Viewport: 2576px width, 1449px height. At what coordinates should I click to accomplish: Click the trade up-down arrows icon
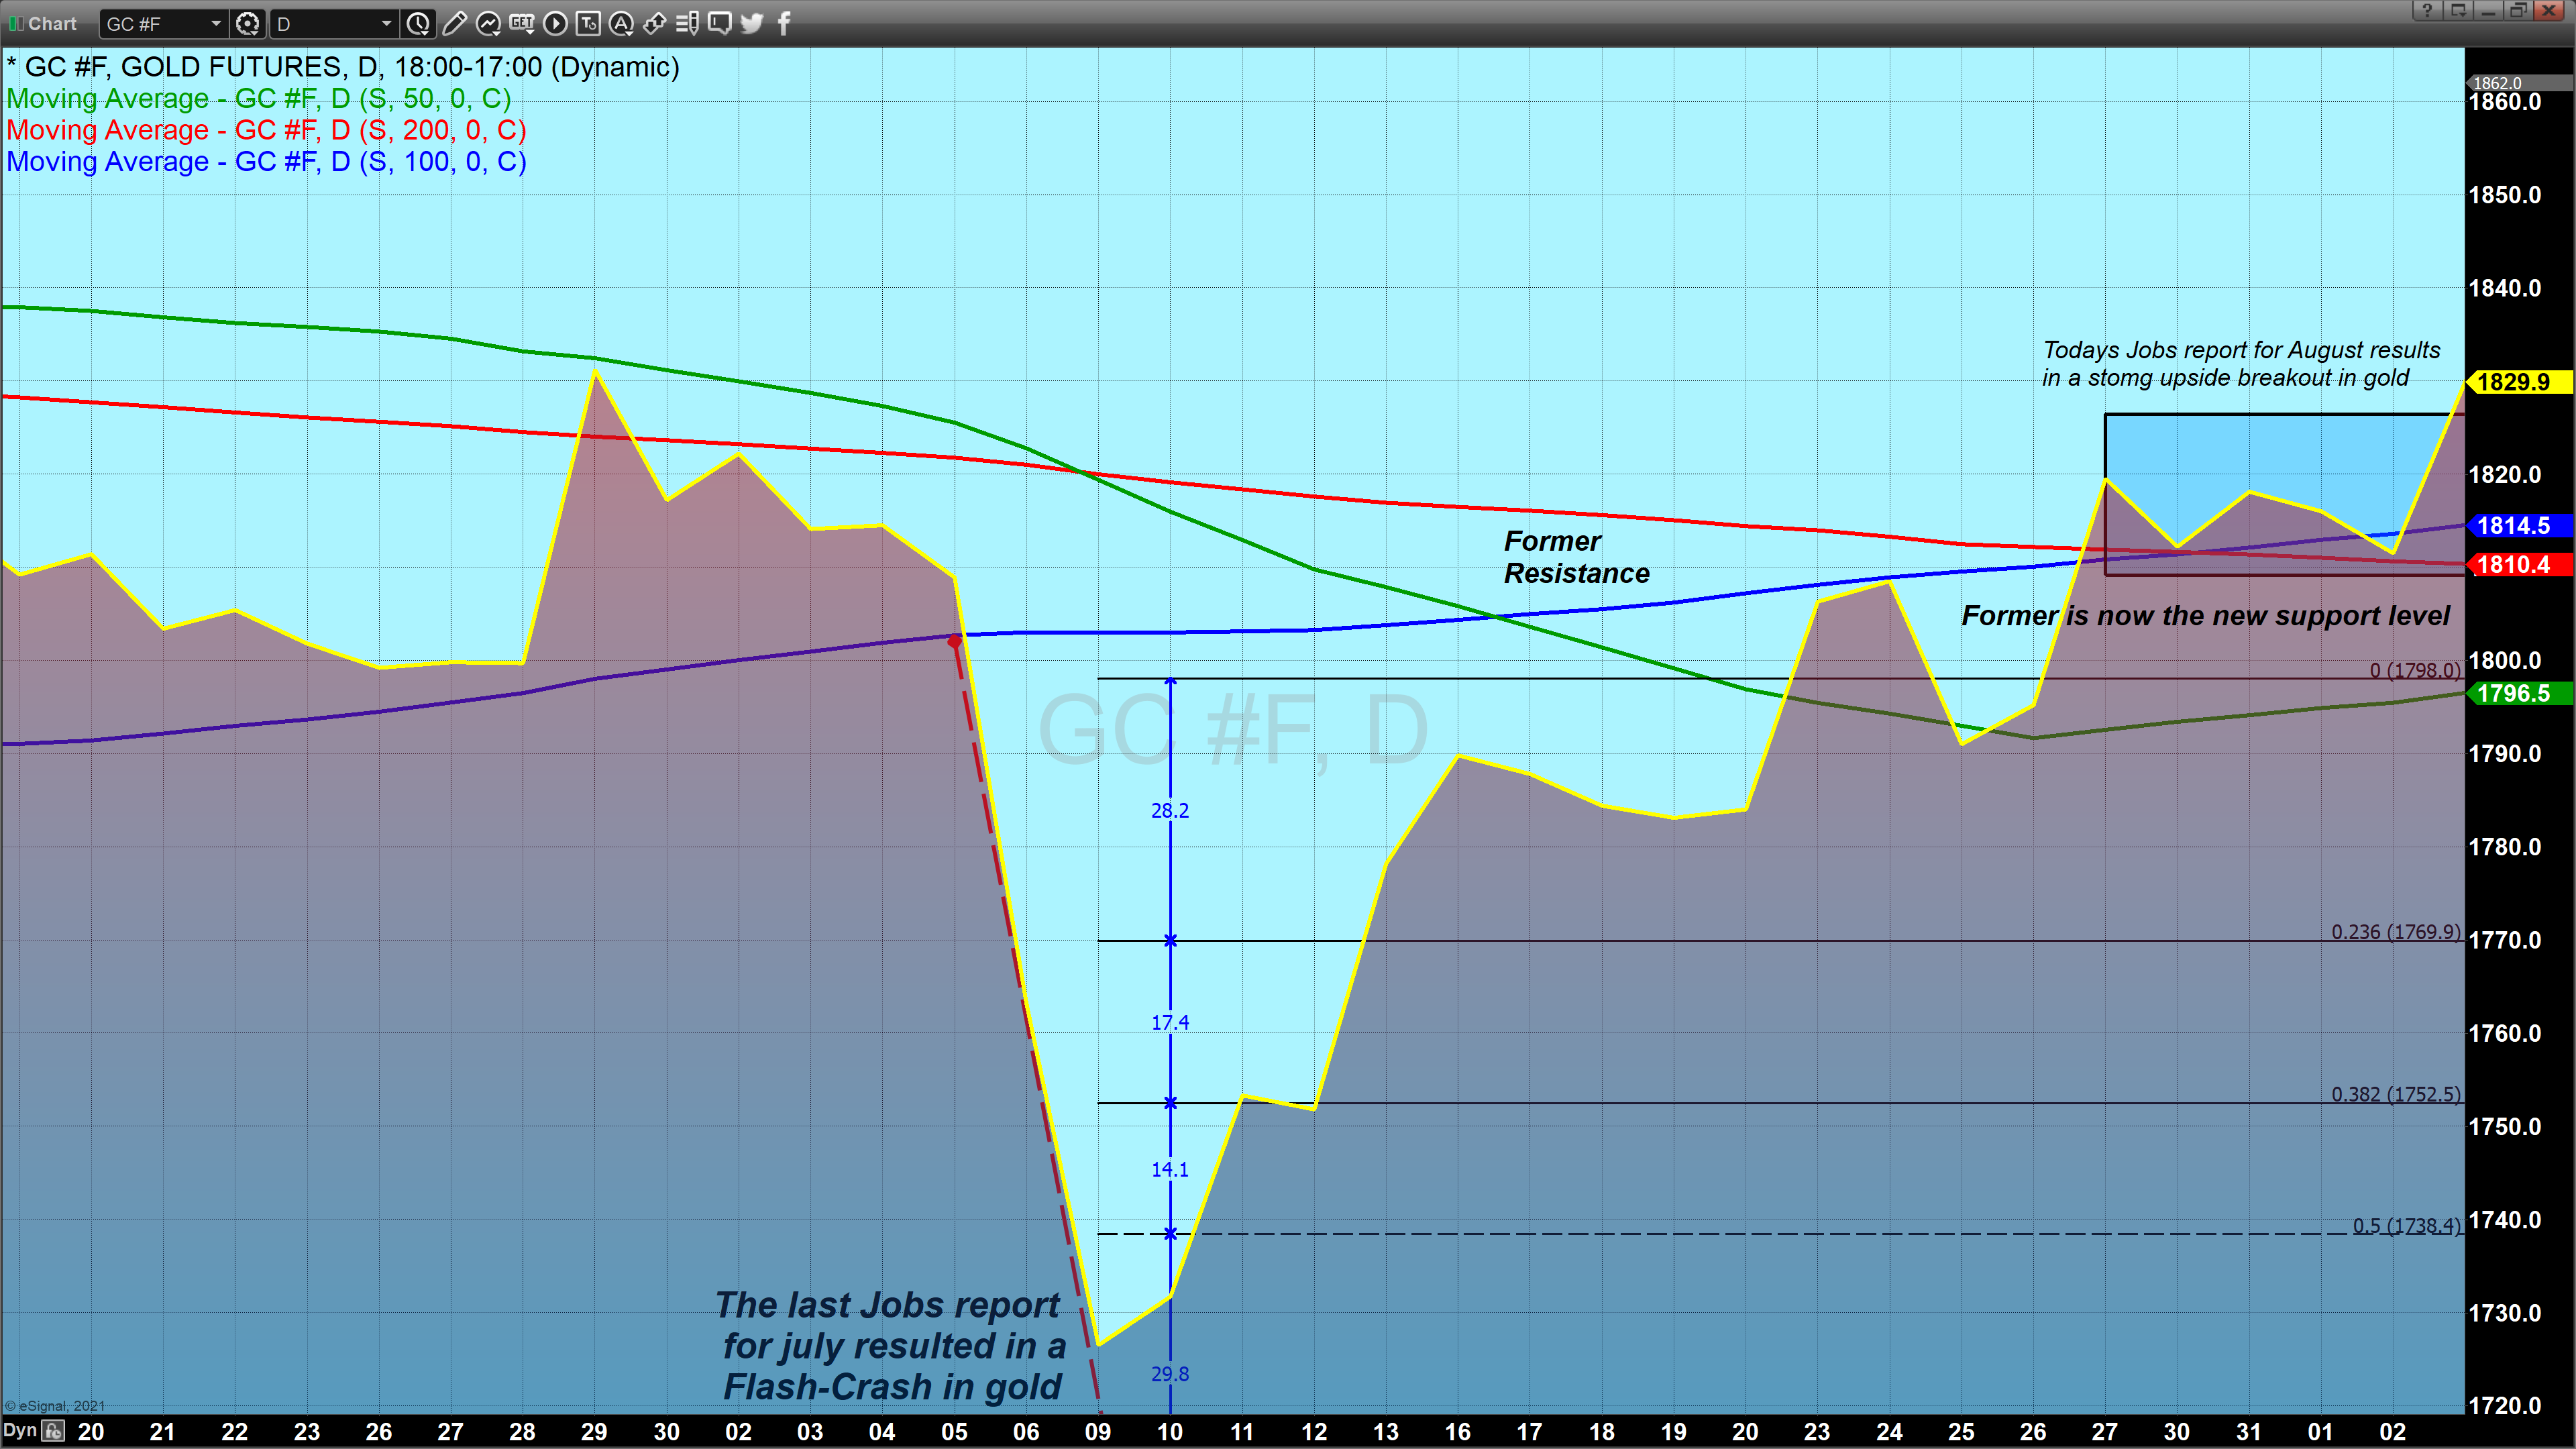[x=654, y=23]
